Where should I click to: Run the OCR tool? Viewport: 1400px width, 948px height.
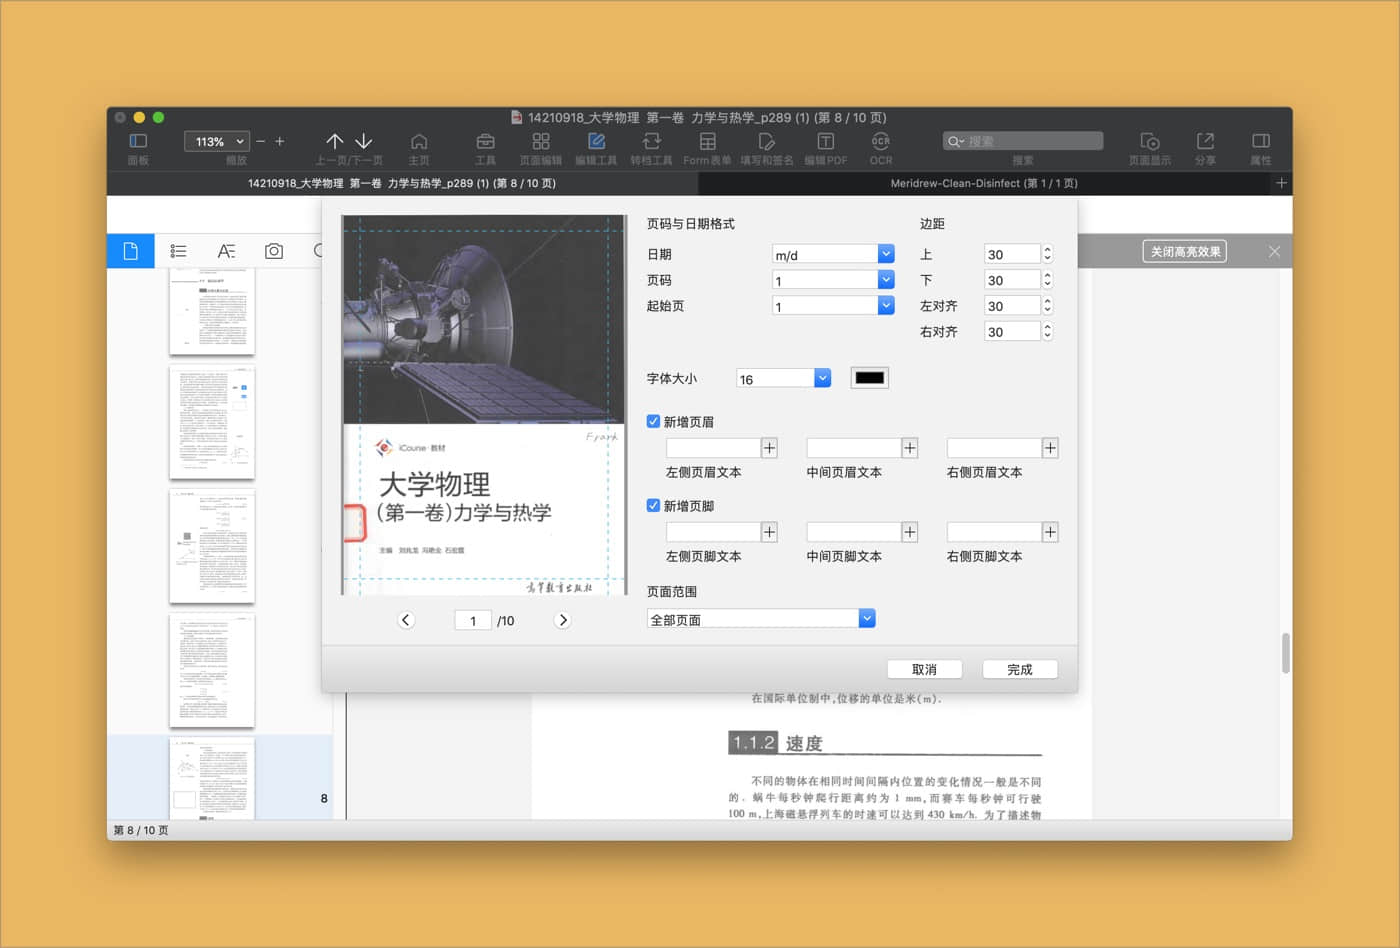click(x=880, y=141)
